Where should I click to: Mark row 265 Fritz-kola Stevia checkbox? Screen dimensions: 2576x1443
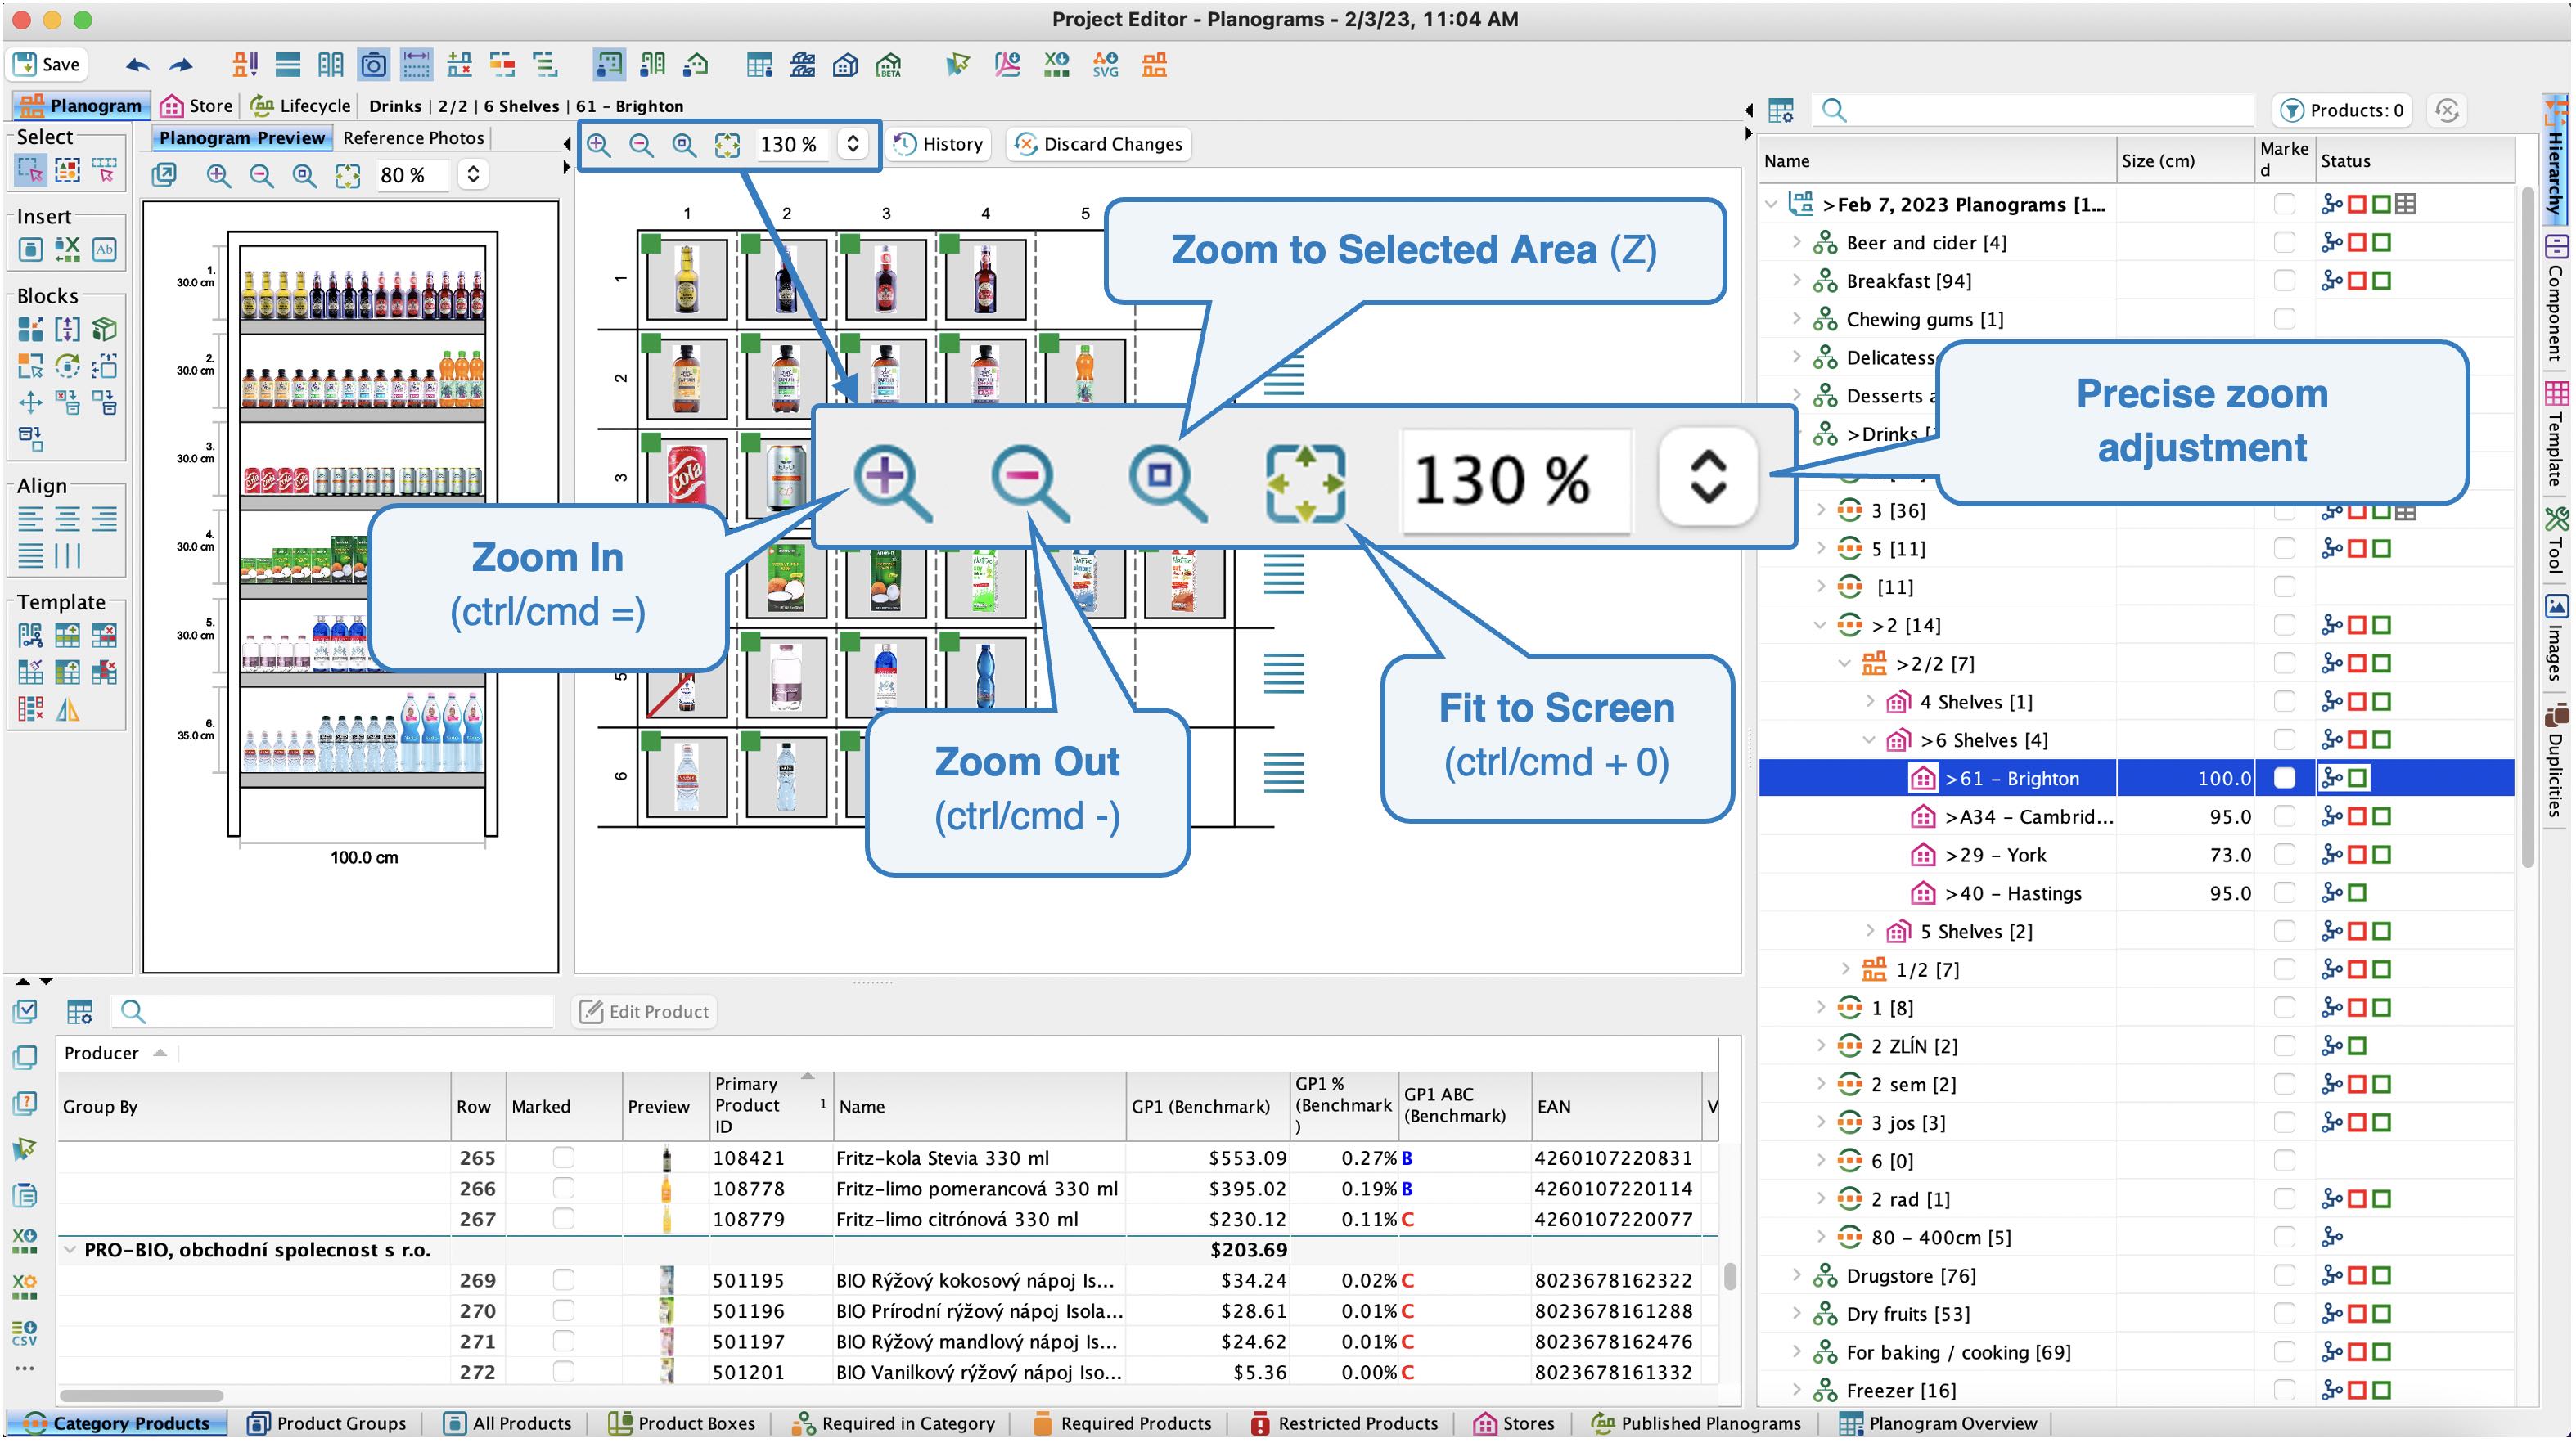click(564, 1157)
